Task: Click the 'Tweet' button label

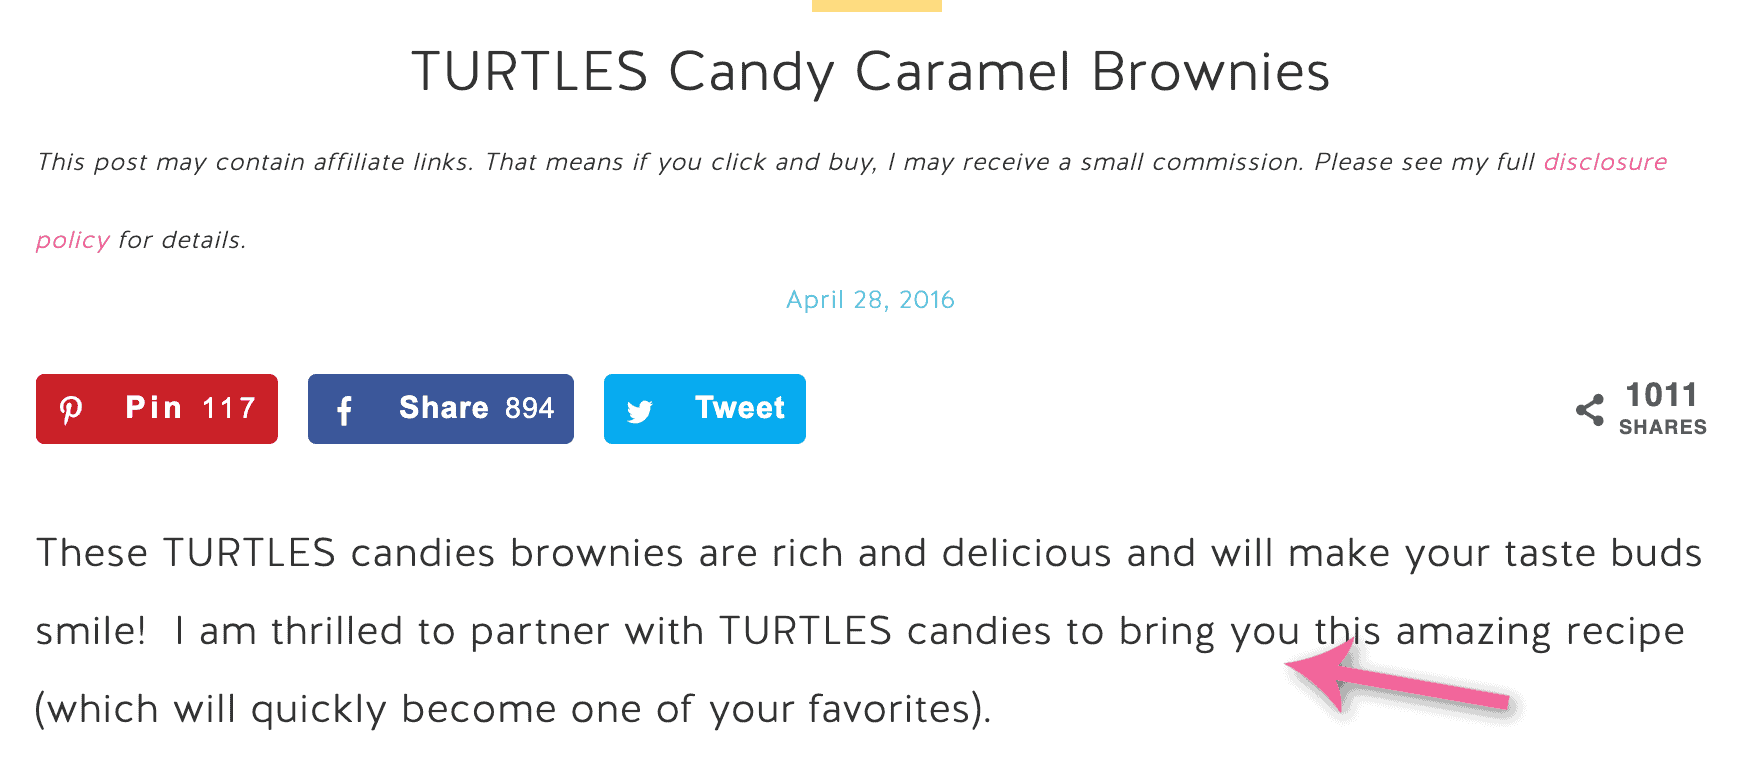Action: pyautogui.click(x=740, y=408)
